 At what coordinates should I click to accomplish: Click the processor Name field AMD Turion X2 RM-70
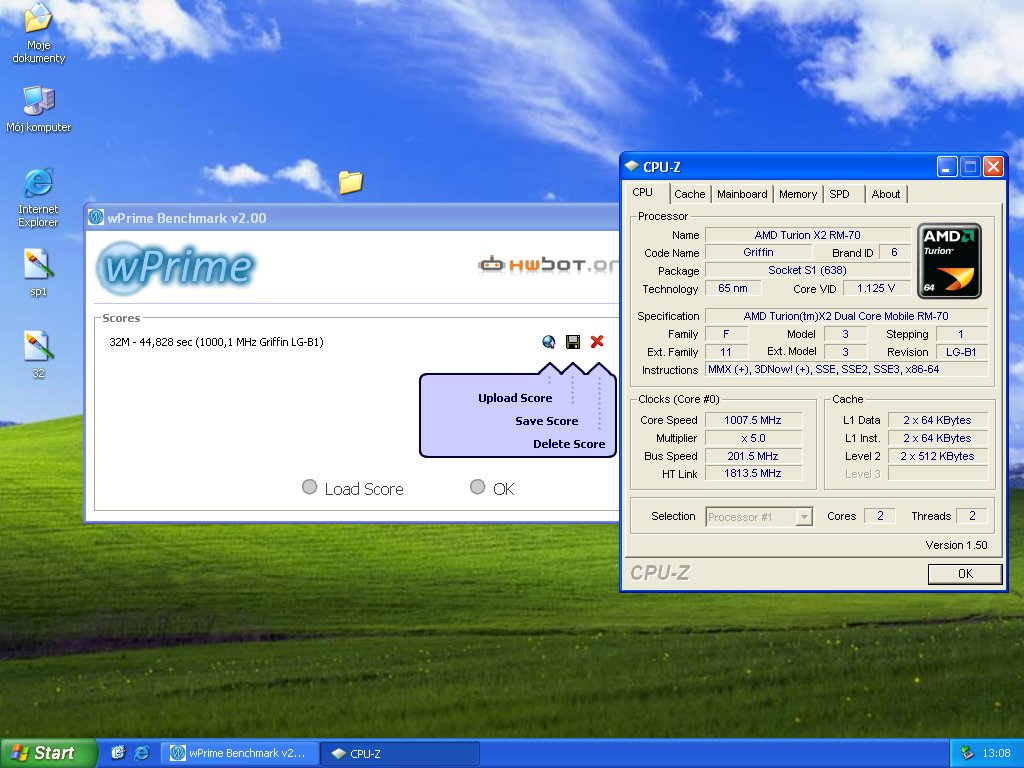tap(807, 234)
